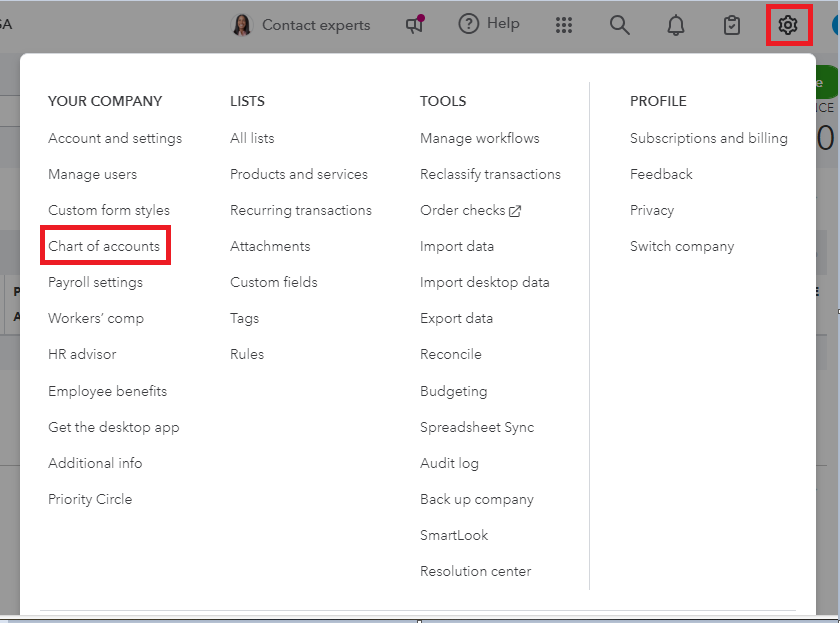Open Import data tool

coord(457,246)
